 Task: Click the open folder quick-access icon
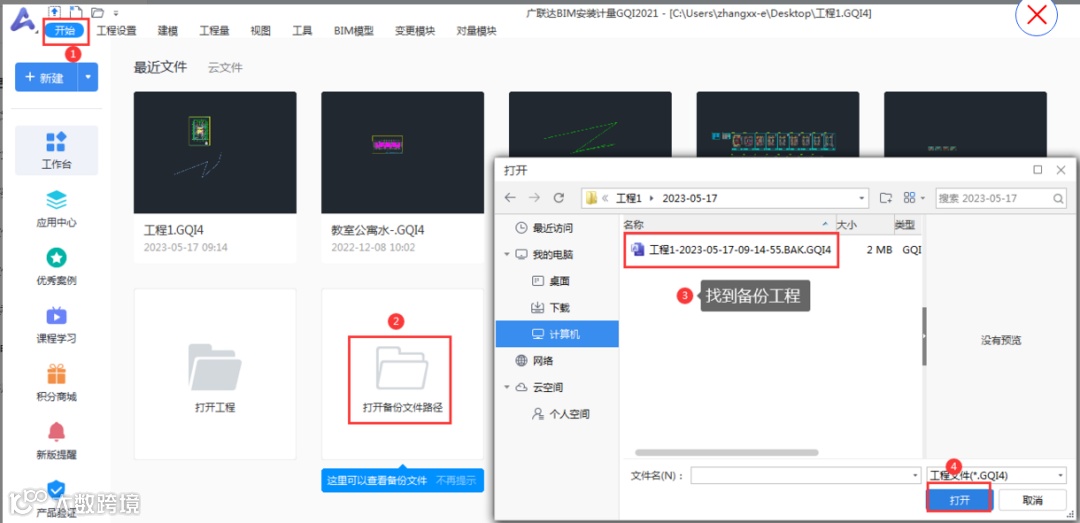coord(97,12)
